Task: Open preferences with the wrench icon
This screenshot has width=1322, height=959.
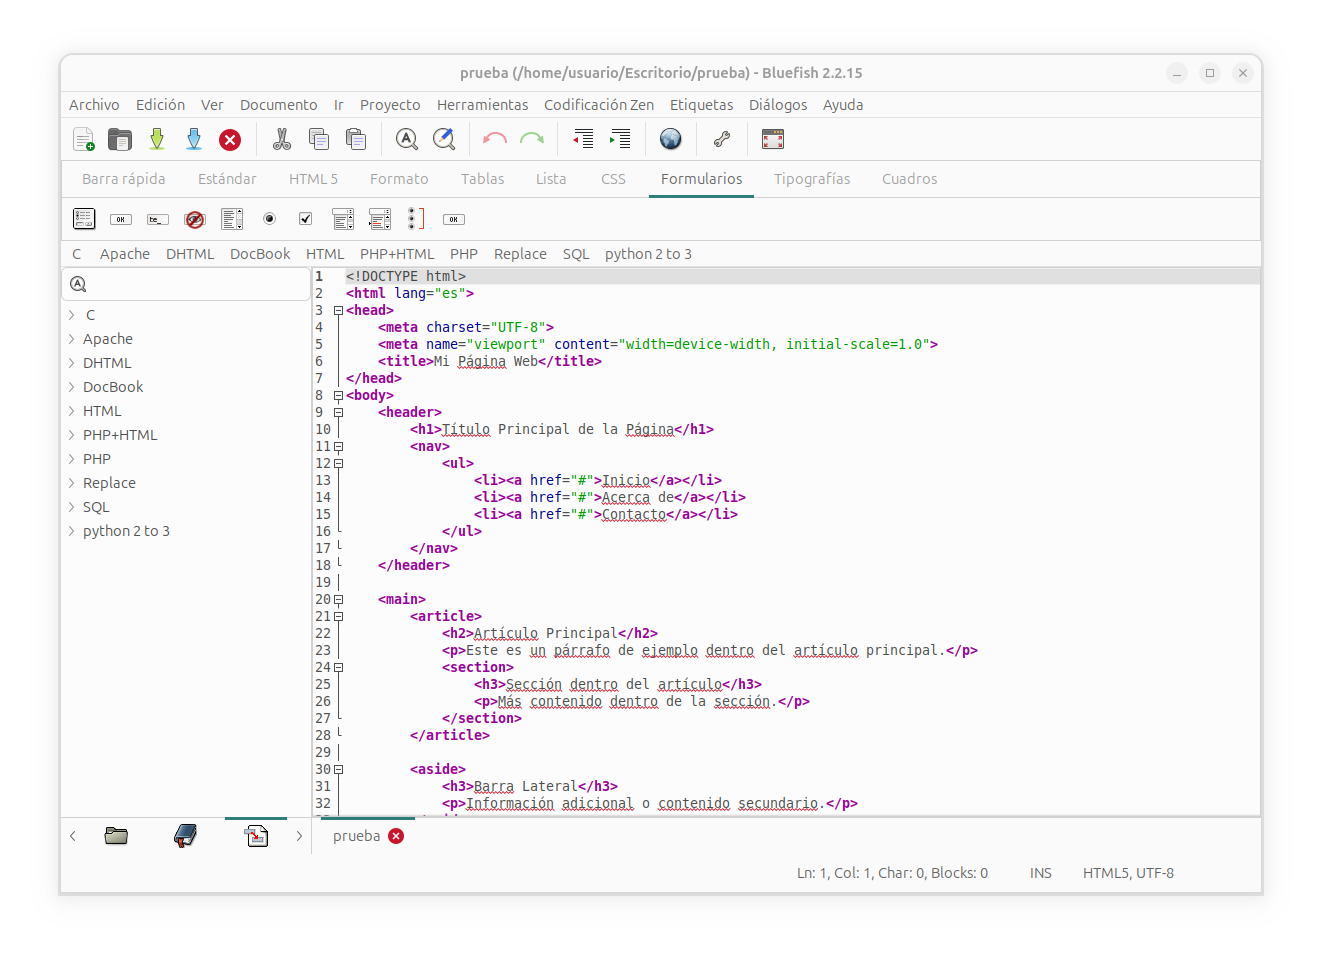Action: point(722,139)
